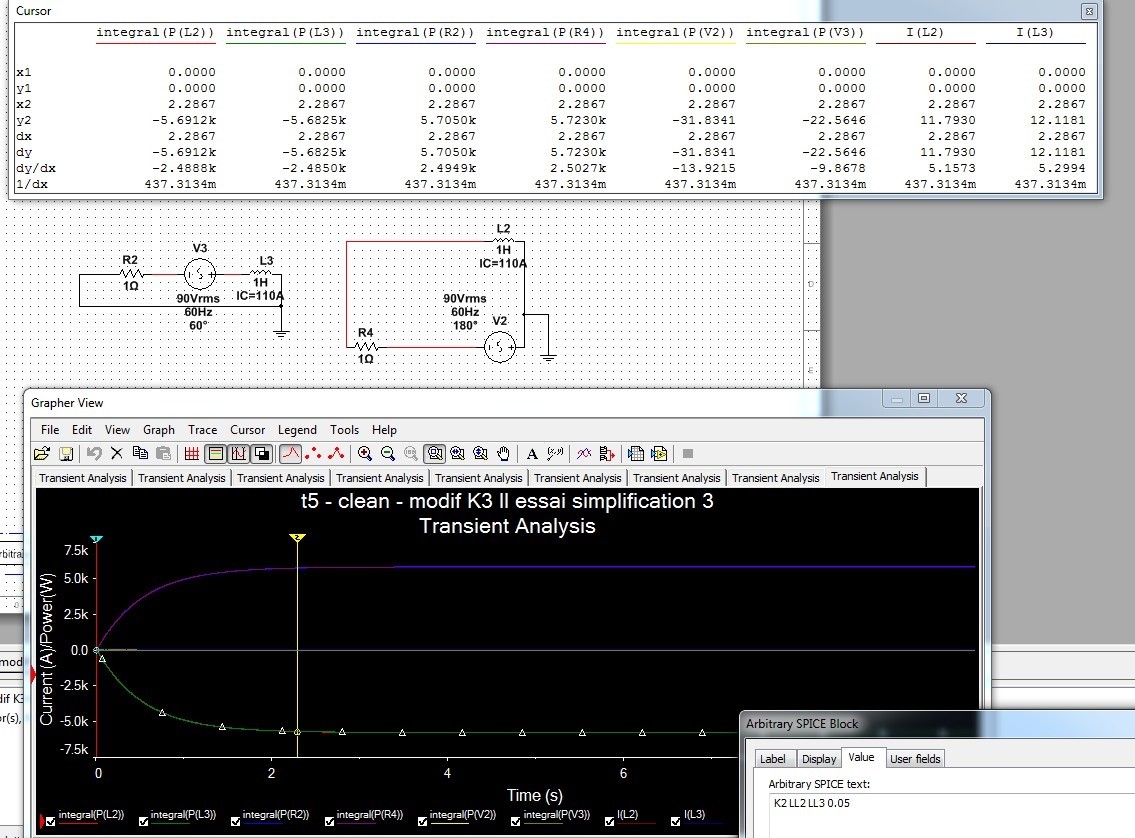Viewport: 1135px width, 838px height.
Task: Click the grey stop square icon
Action: click(x=688, y=454)
